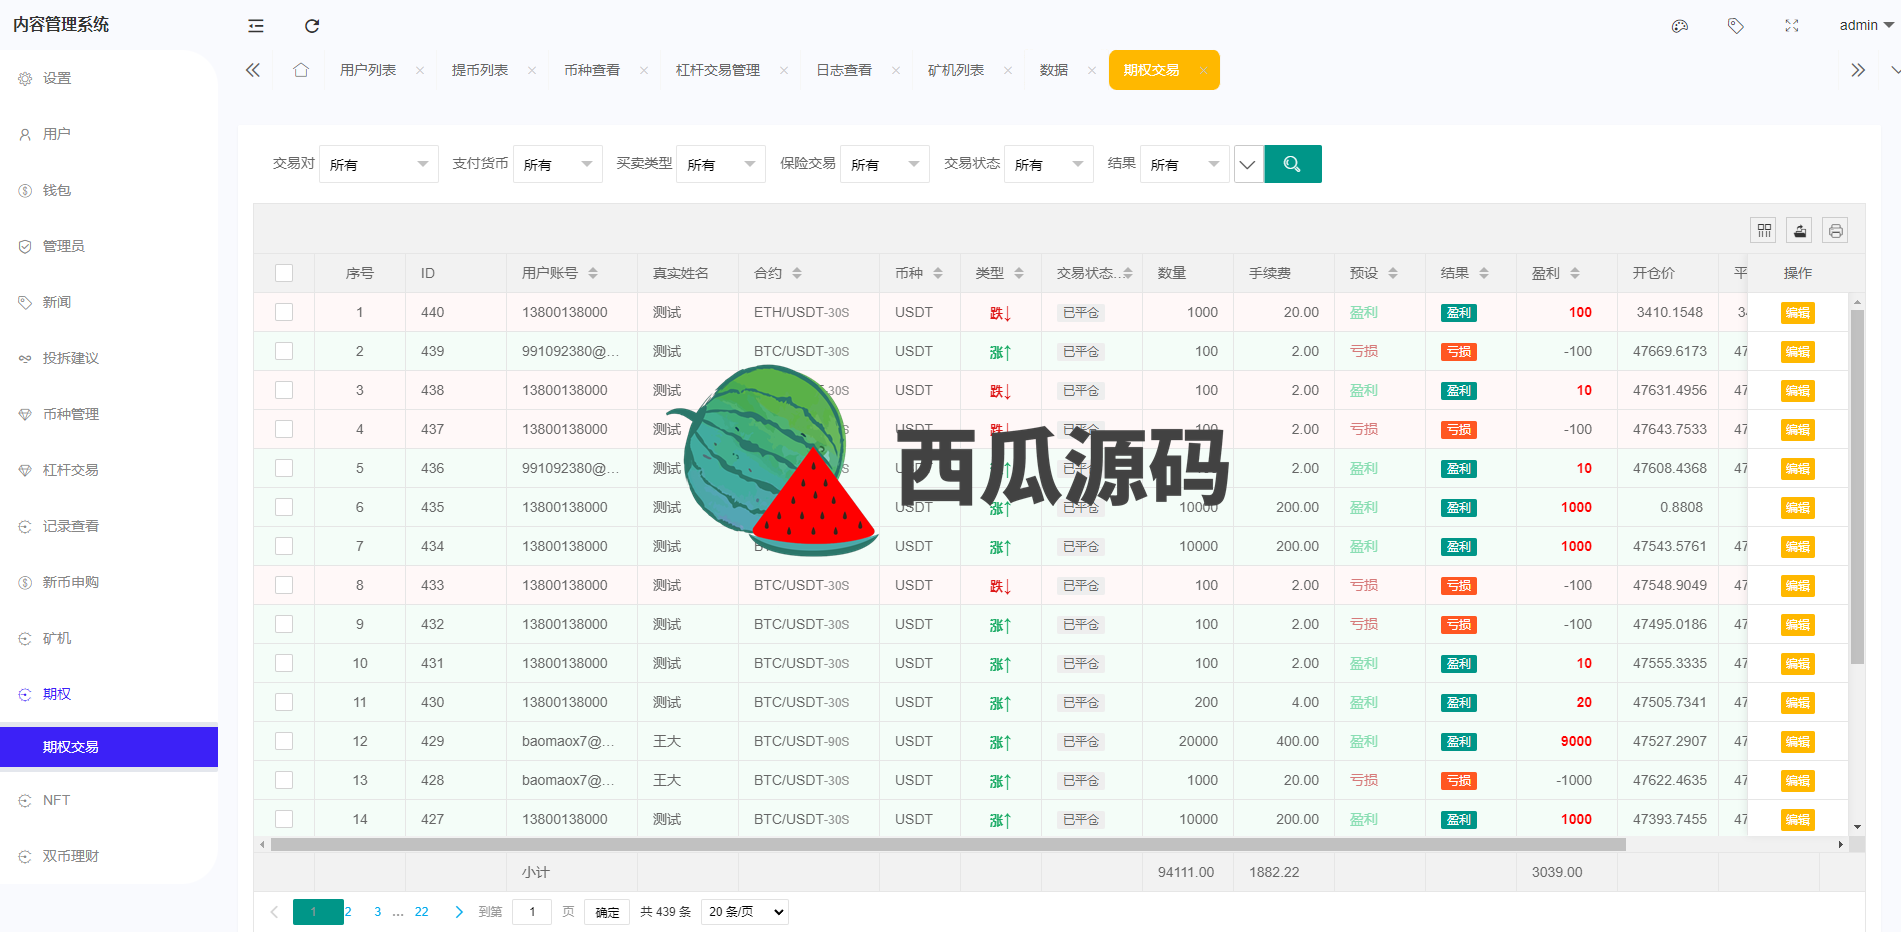Open the 保险交易 dropdown
1901x932 pixels.
click(x=885, y=164)
